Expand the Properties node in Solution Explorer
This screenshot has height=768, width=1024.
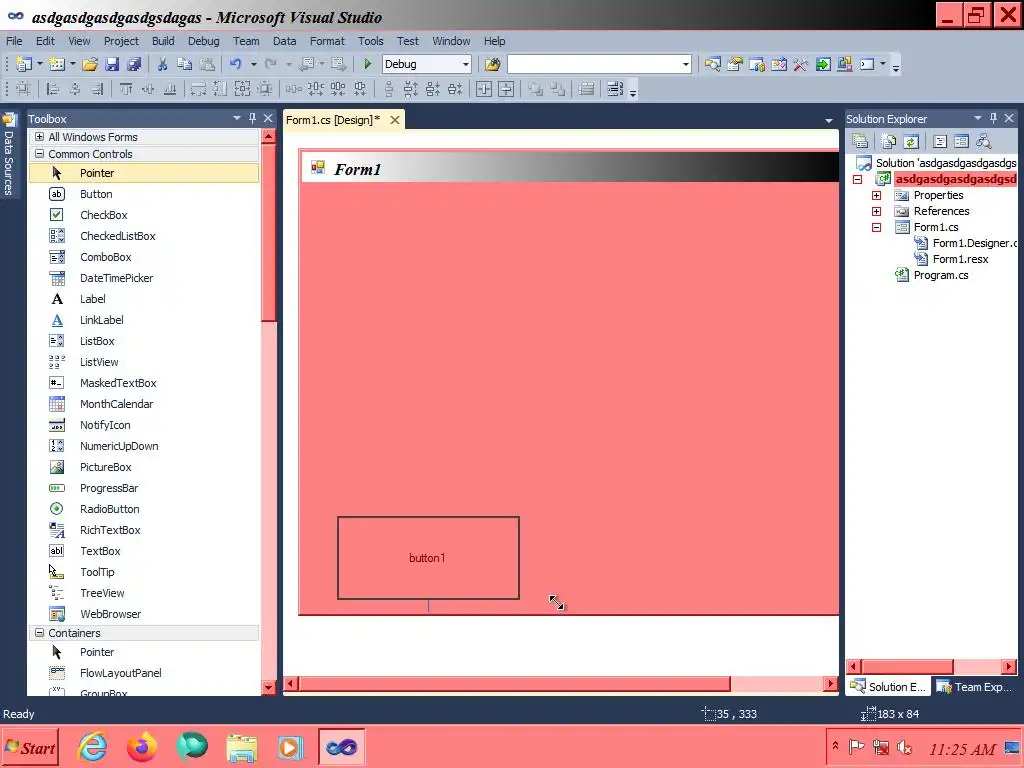click(x=876, y=195)
